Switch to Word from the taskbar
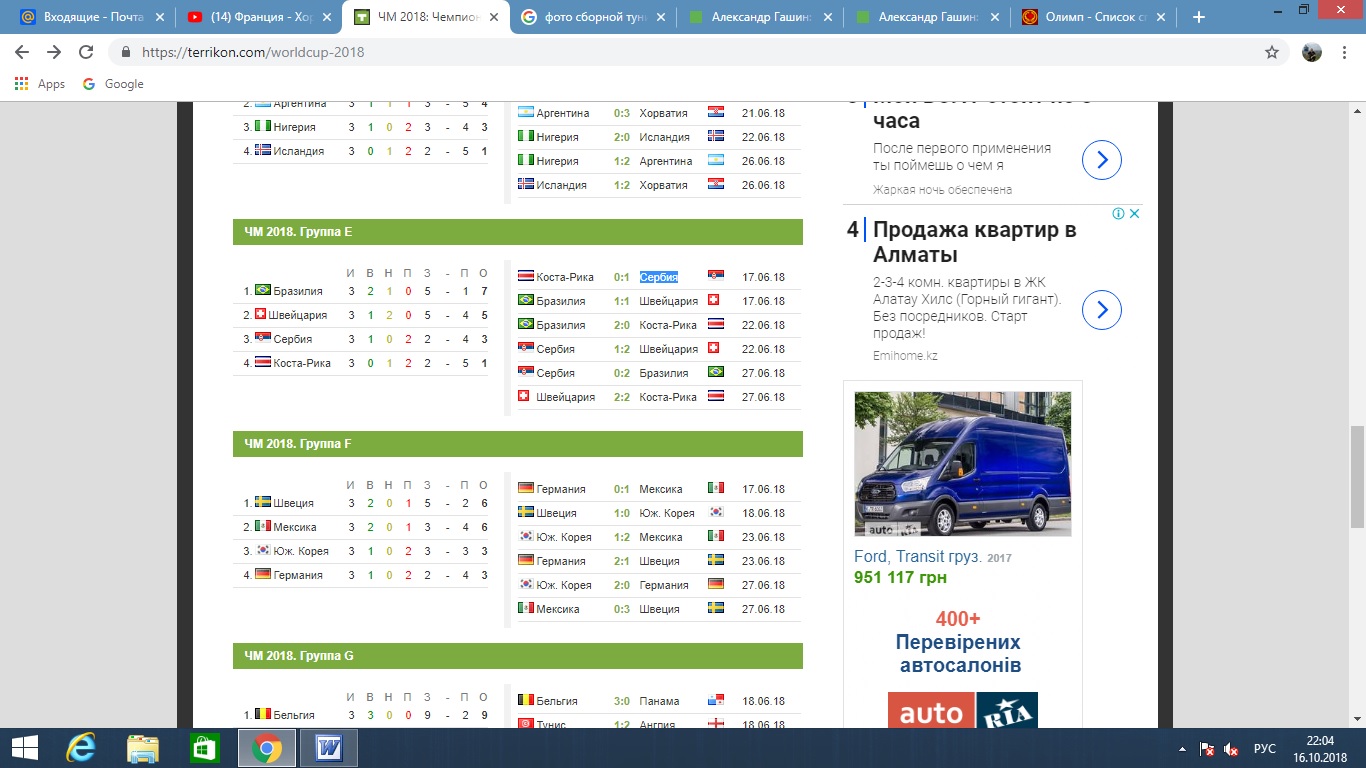Image resolution: width=1366 pixels, height=768 pixels. coord(329,748)
